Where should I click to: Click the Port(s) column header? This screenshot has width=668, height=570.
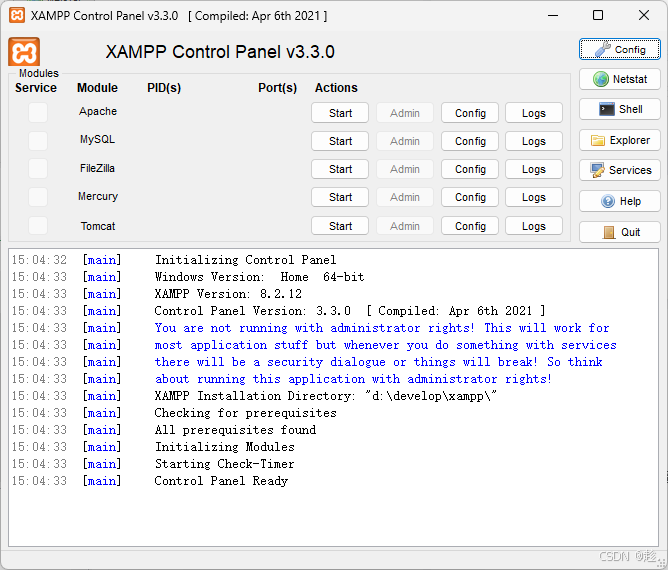277,88
